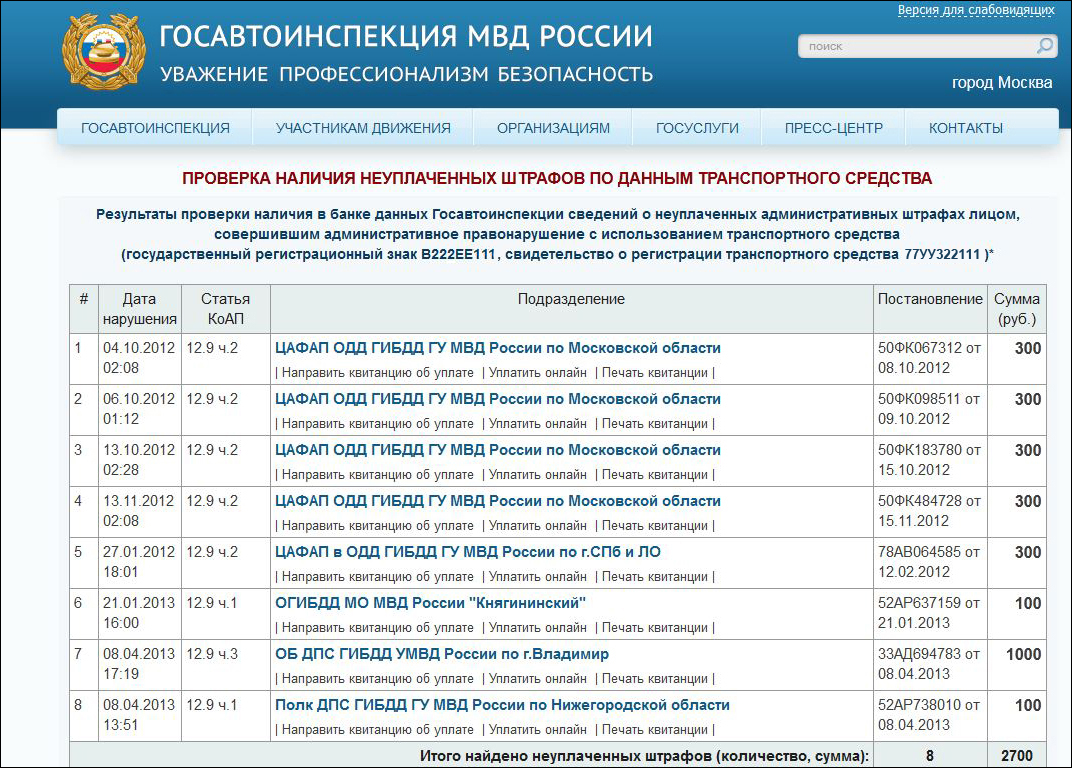Navigate to the КОНТАКТЫ menu
This screenshot has width=1072, height=768.
coord(965,128)
